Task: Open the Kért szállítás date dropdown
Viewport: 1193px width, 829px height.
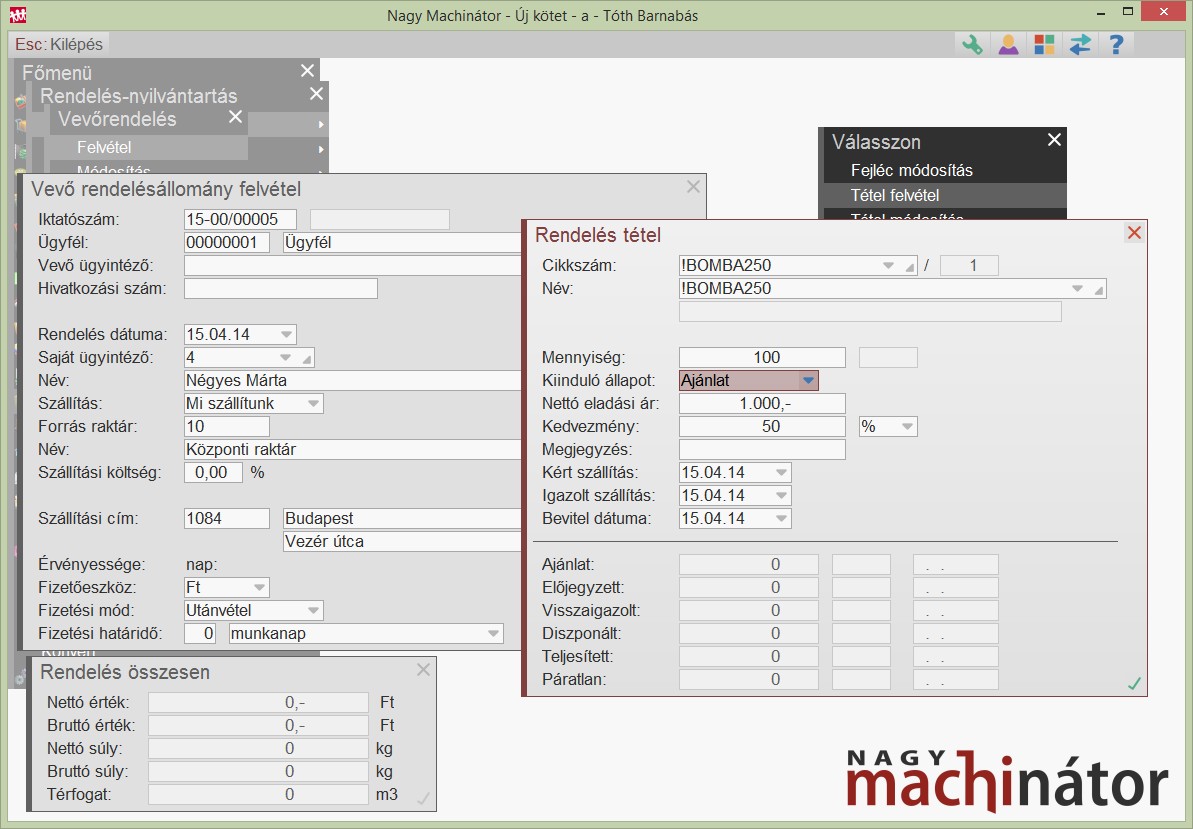Action: 781,473
